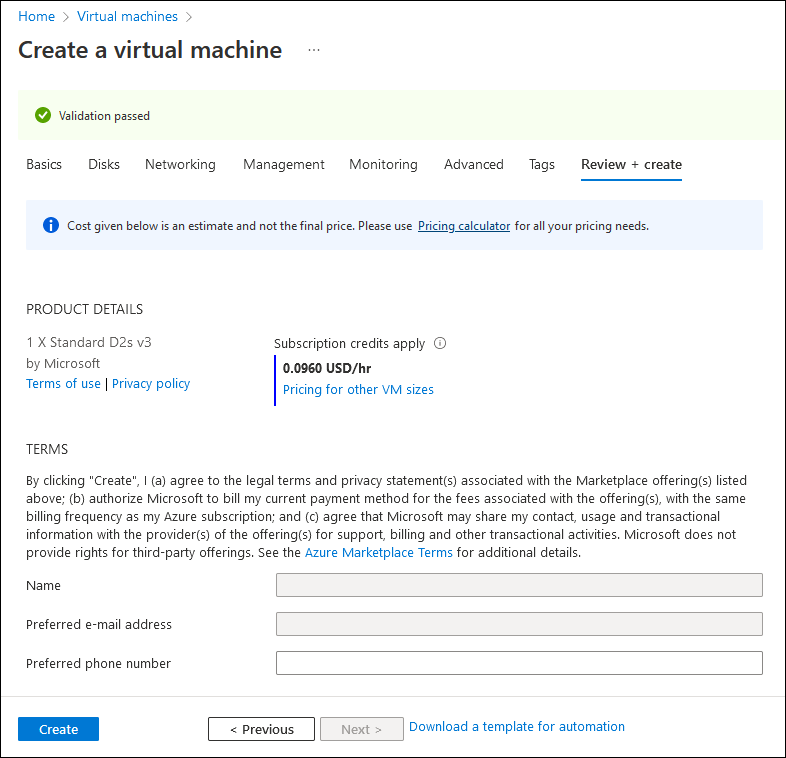Click the by Microsoft publisher text

pos(63,363)
